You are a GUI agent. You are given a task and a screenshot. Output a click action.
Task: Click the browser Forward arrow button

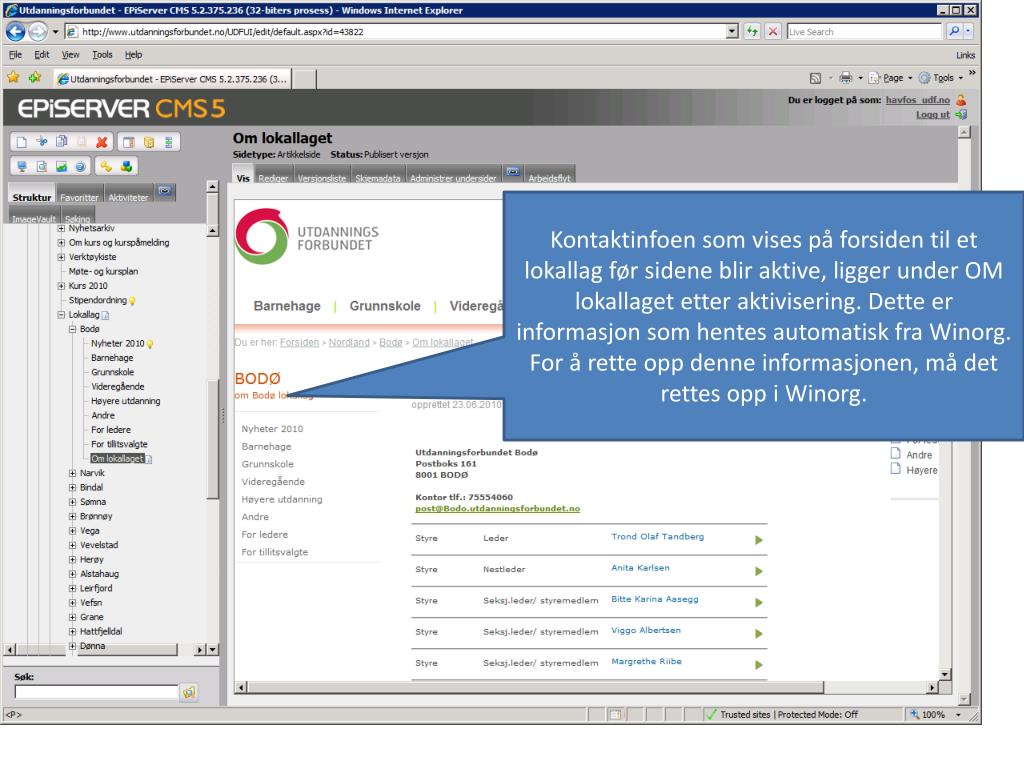click(x=38, y=31)
